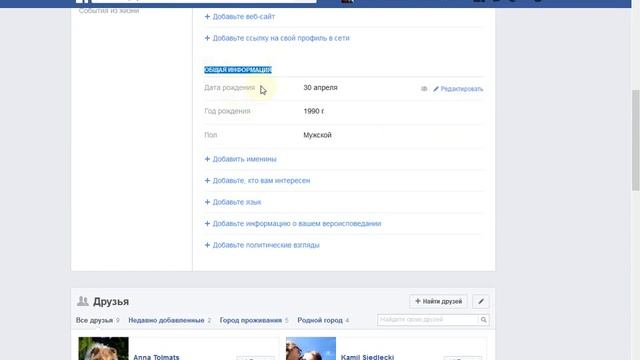
Task: Click the Добавить именины link
Action: point(244,159)
